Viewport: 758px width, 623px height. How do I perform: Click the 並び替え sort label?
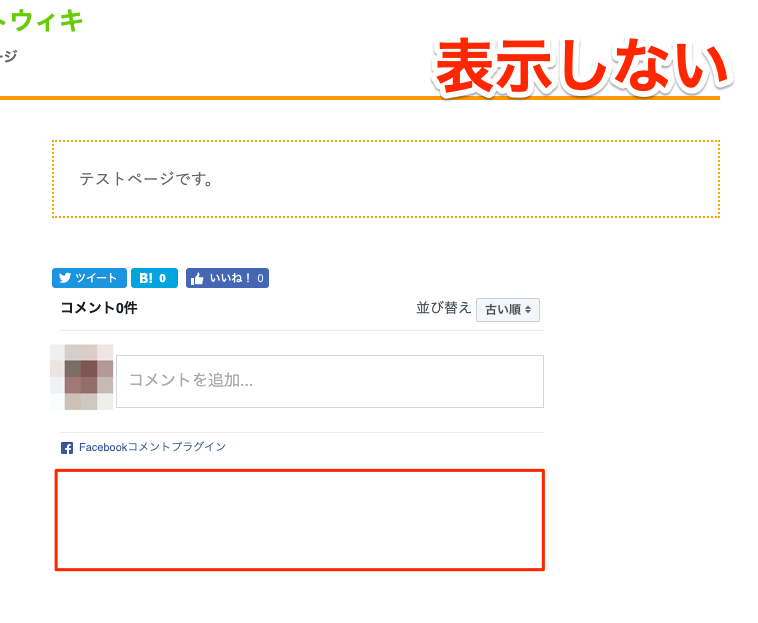click(443, 308)
